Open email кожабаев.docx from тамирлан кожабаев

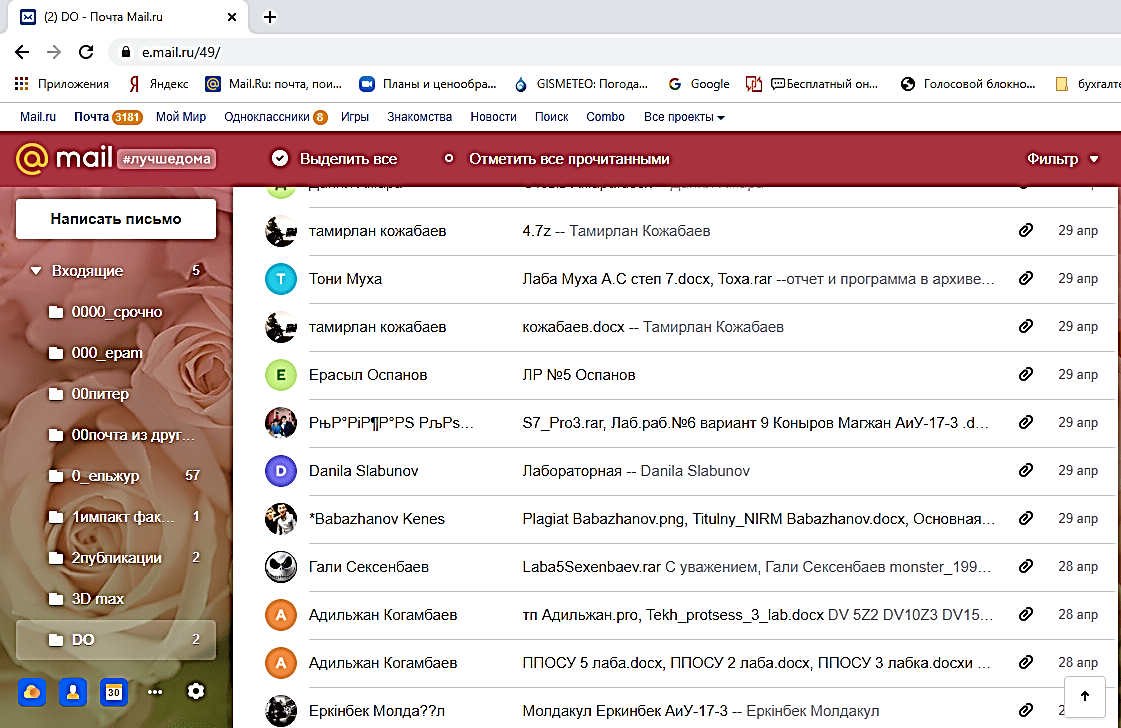point(676,327)
